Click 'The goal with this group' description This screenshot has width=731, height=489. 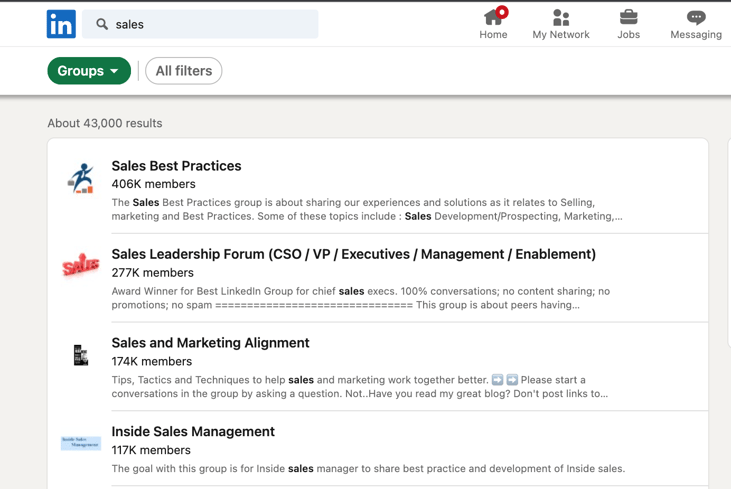(x=368, y=468)
